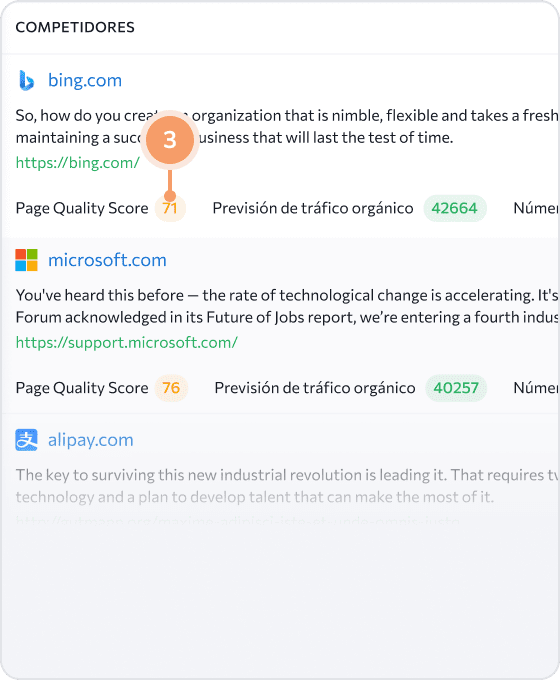This screenshot has width=560, height=680.
Task: Open the bing.com competitor link
Action: tap(85, 80)
